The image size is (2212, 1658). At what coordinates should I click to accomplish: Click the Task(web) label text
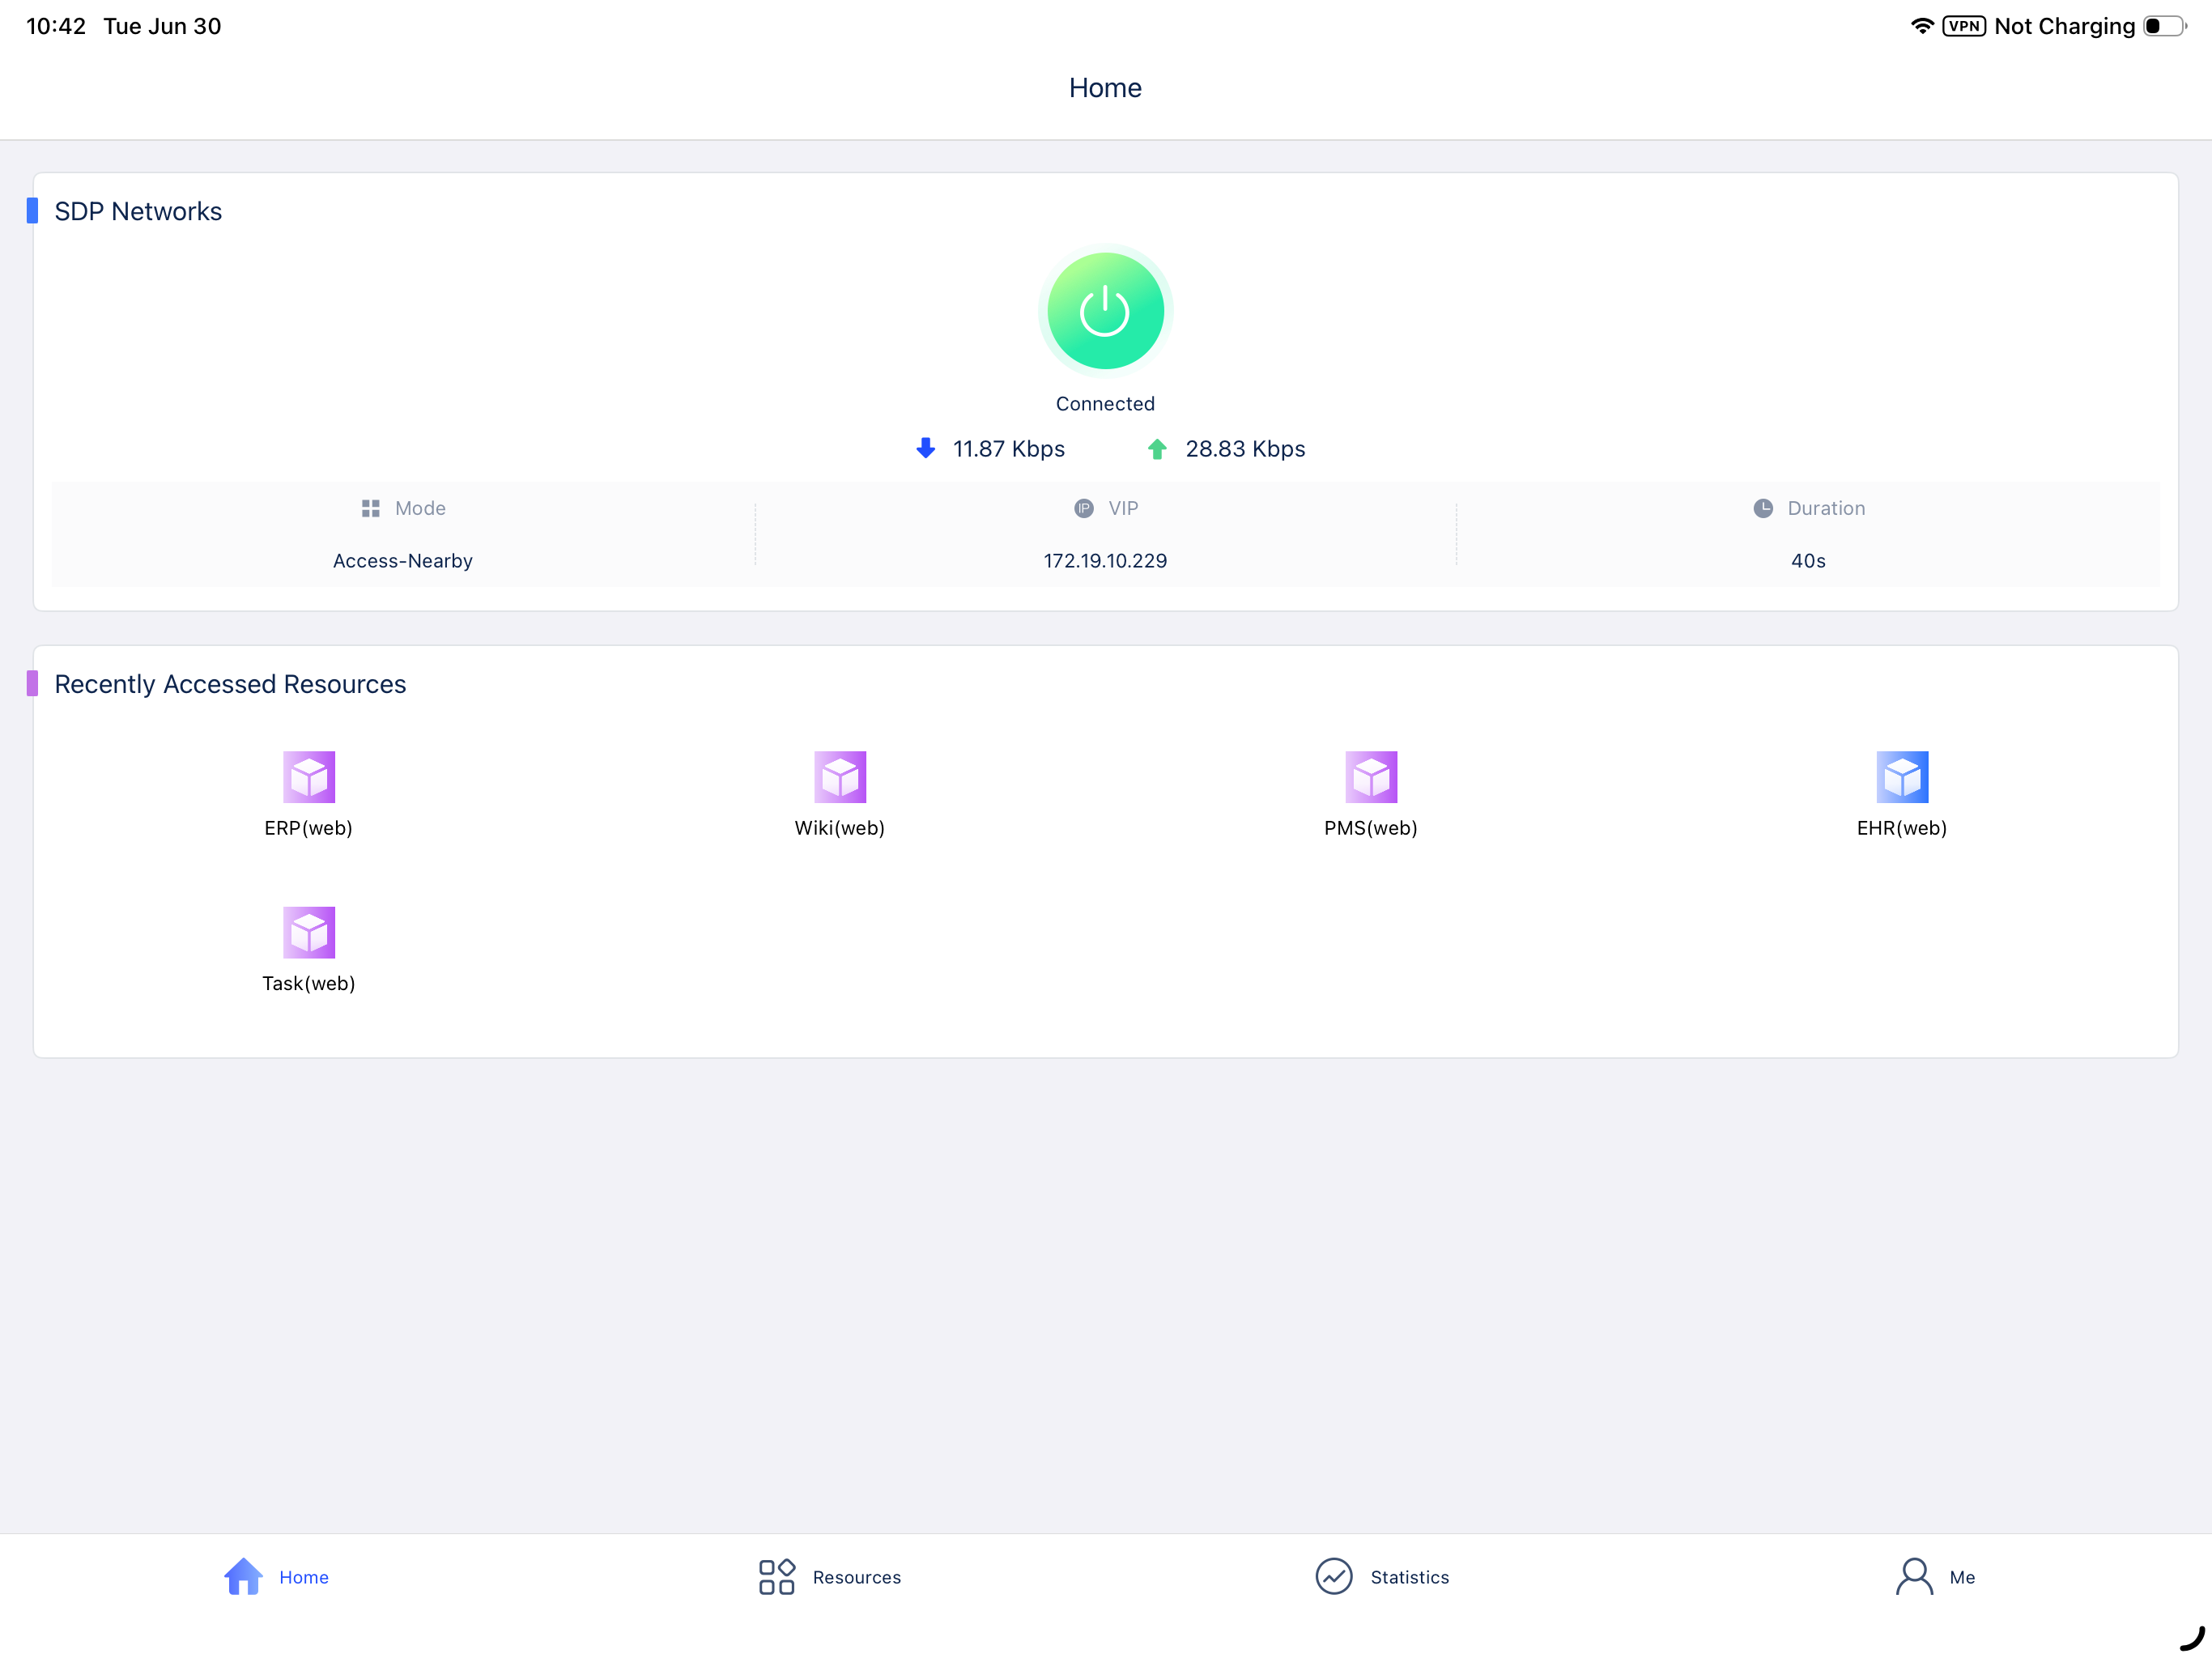click(x=309, y=984)
